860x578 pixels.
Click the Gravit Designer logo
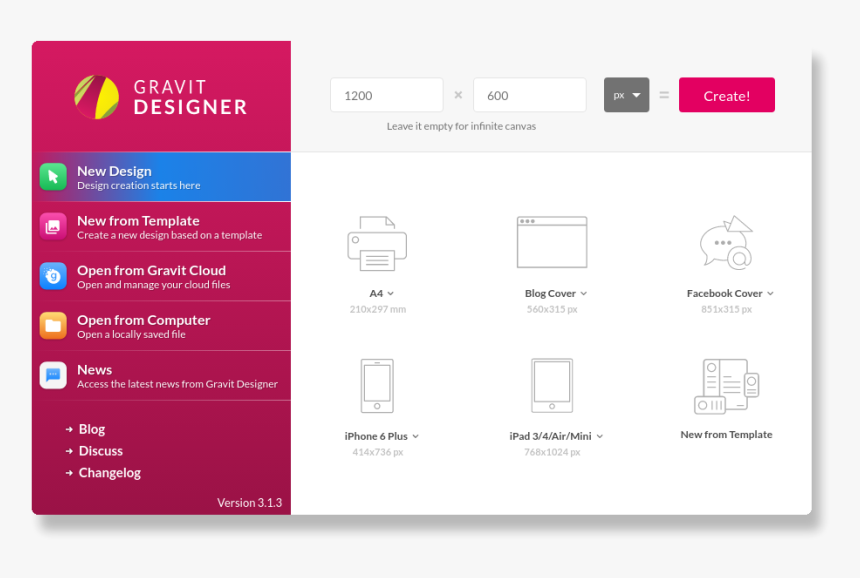point(161,97)
